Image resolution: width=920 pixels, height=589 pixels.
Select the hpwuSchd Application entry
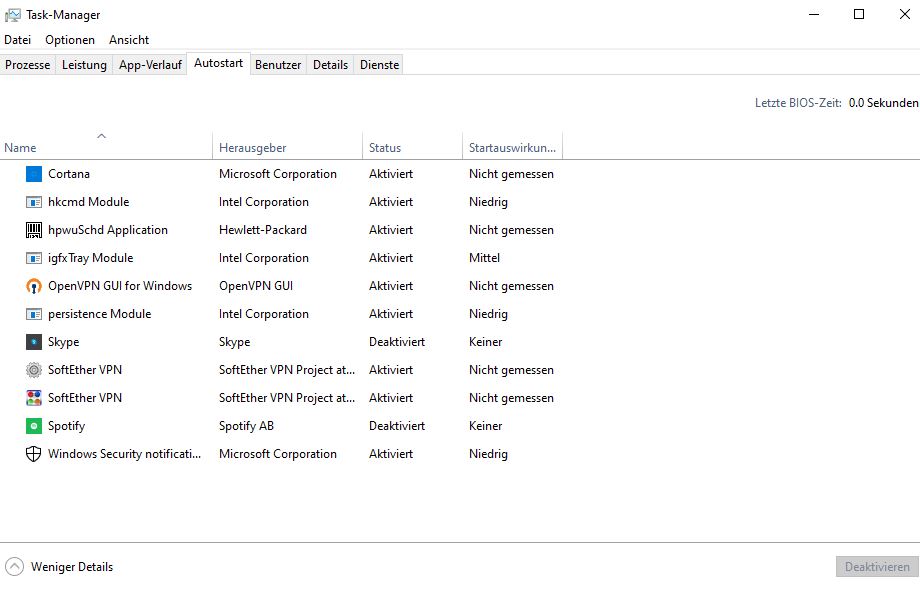(x=108, y=230)
